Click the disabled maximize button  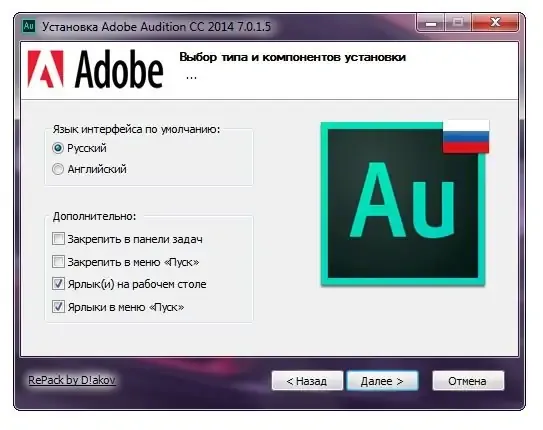coord(458,23)
